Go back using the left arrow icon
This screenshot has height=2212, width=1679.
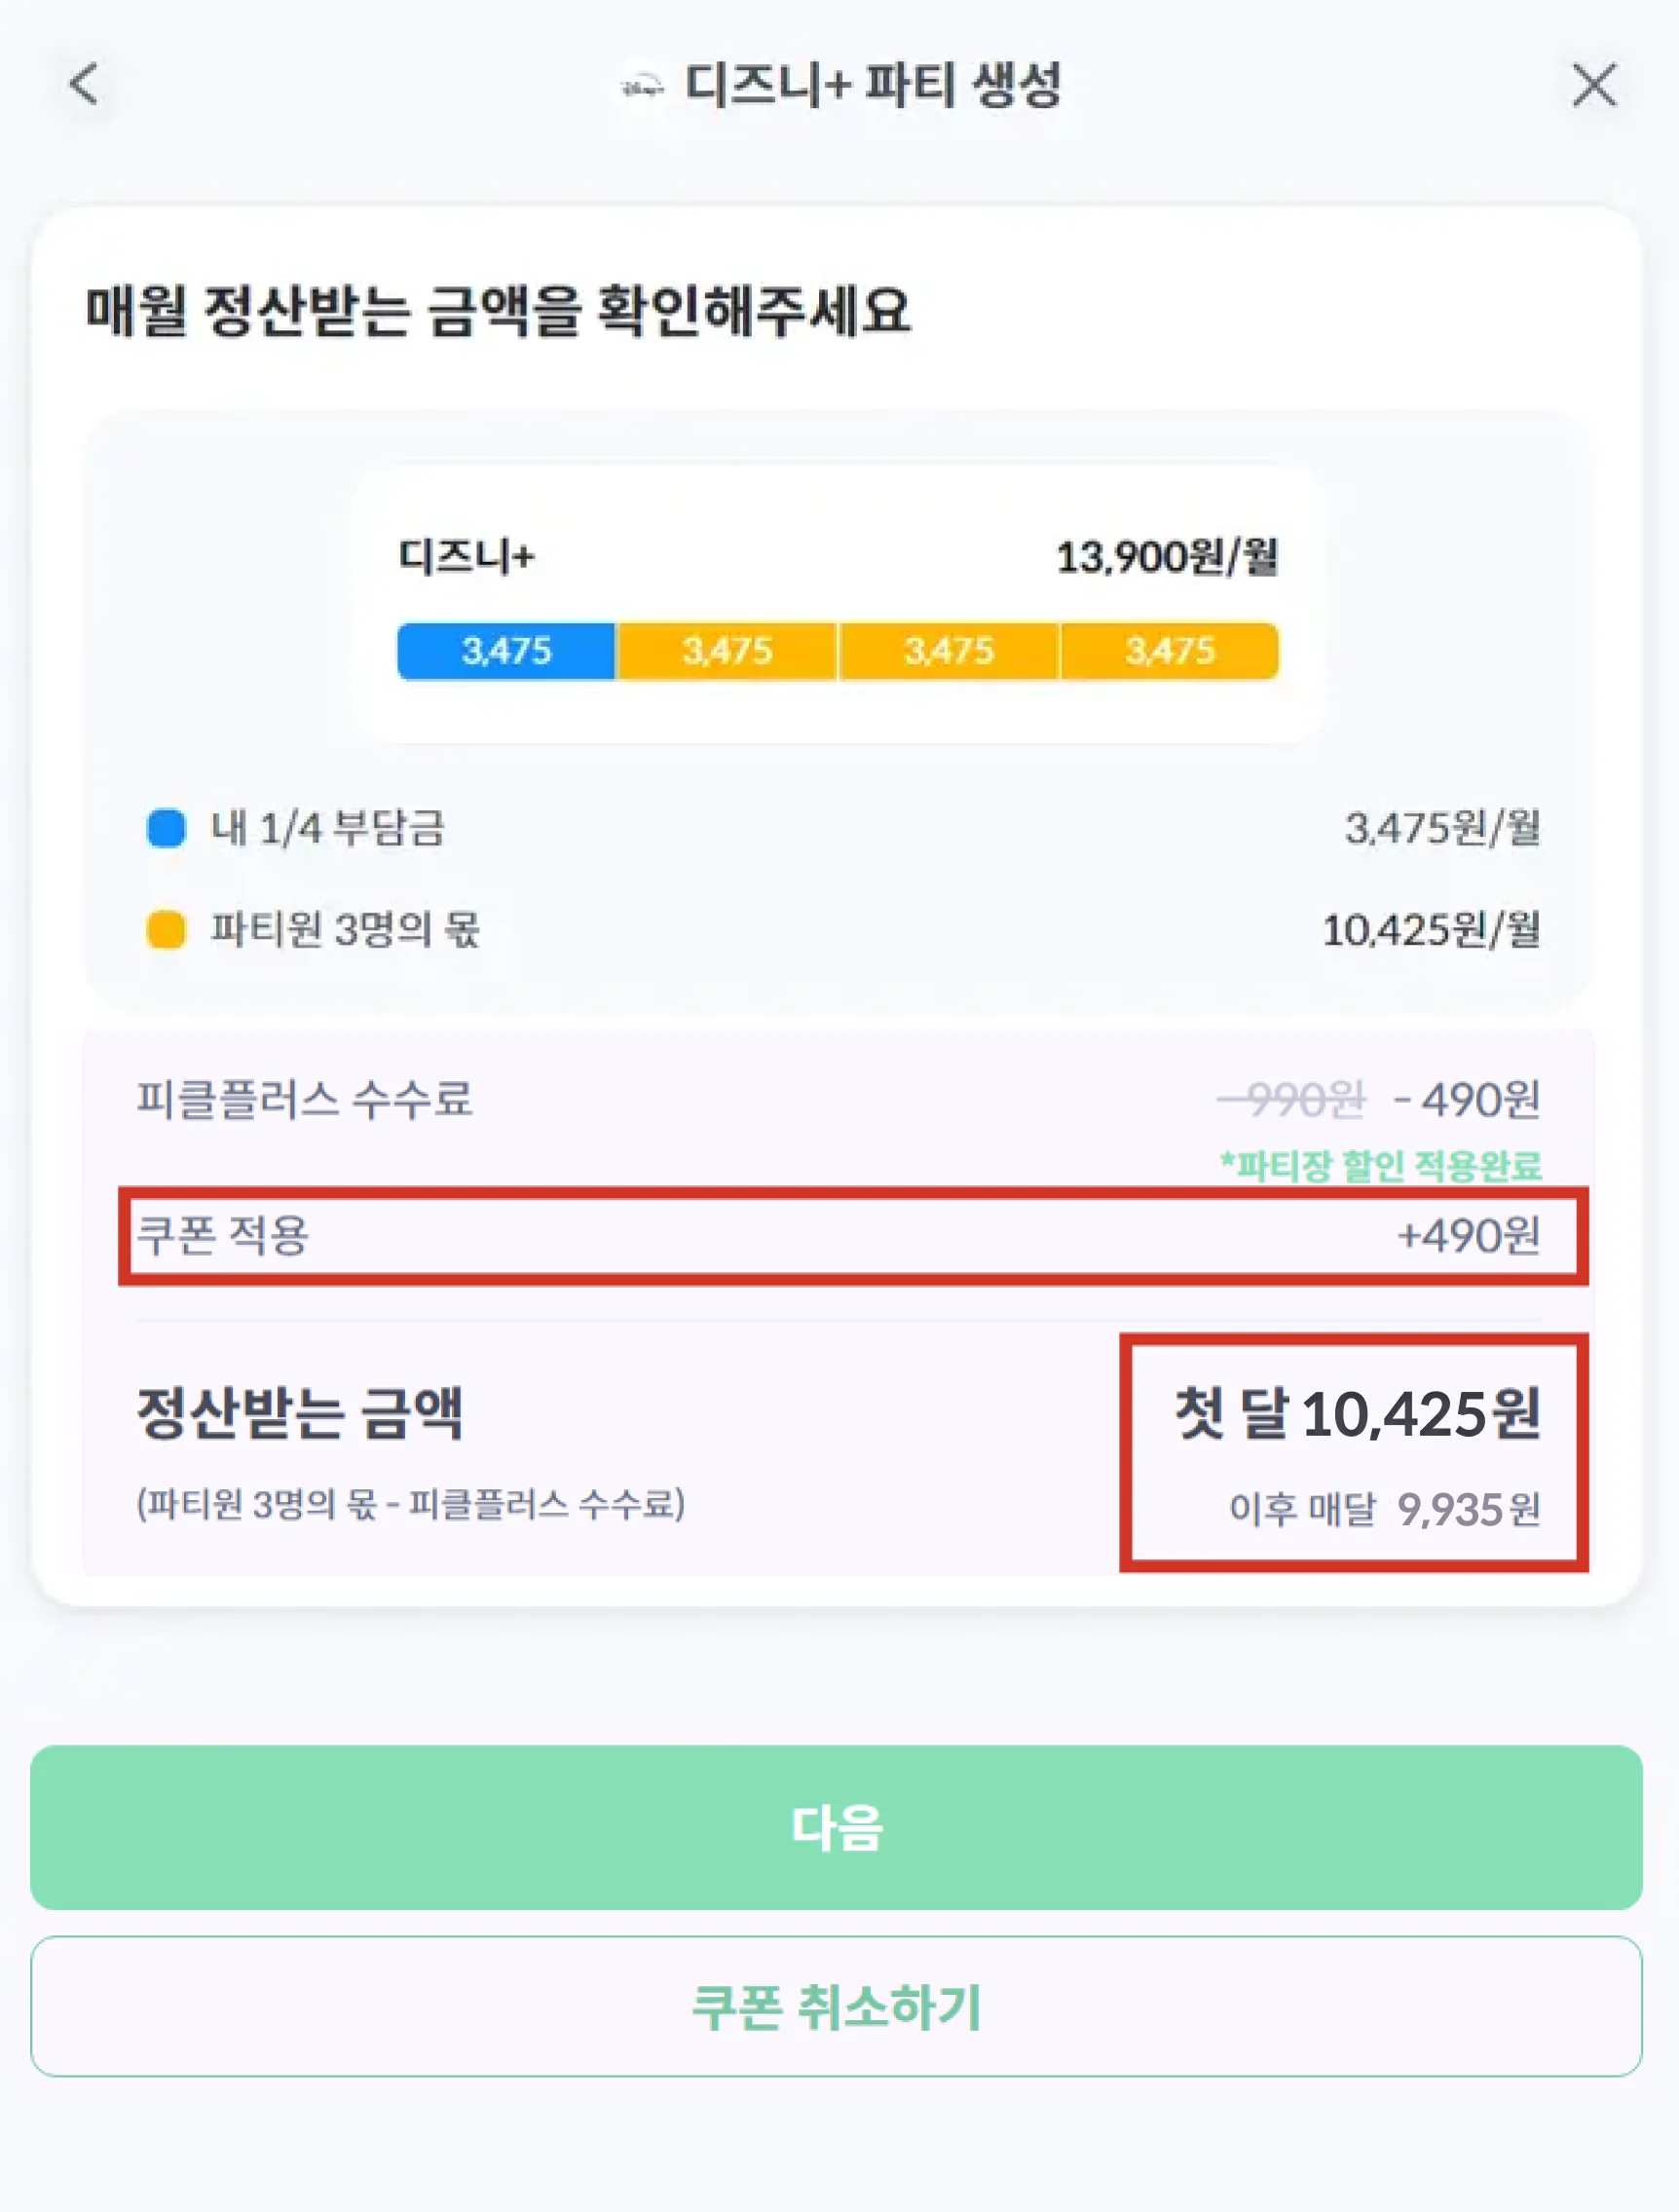pyautogui.click(x=84, y=84)
